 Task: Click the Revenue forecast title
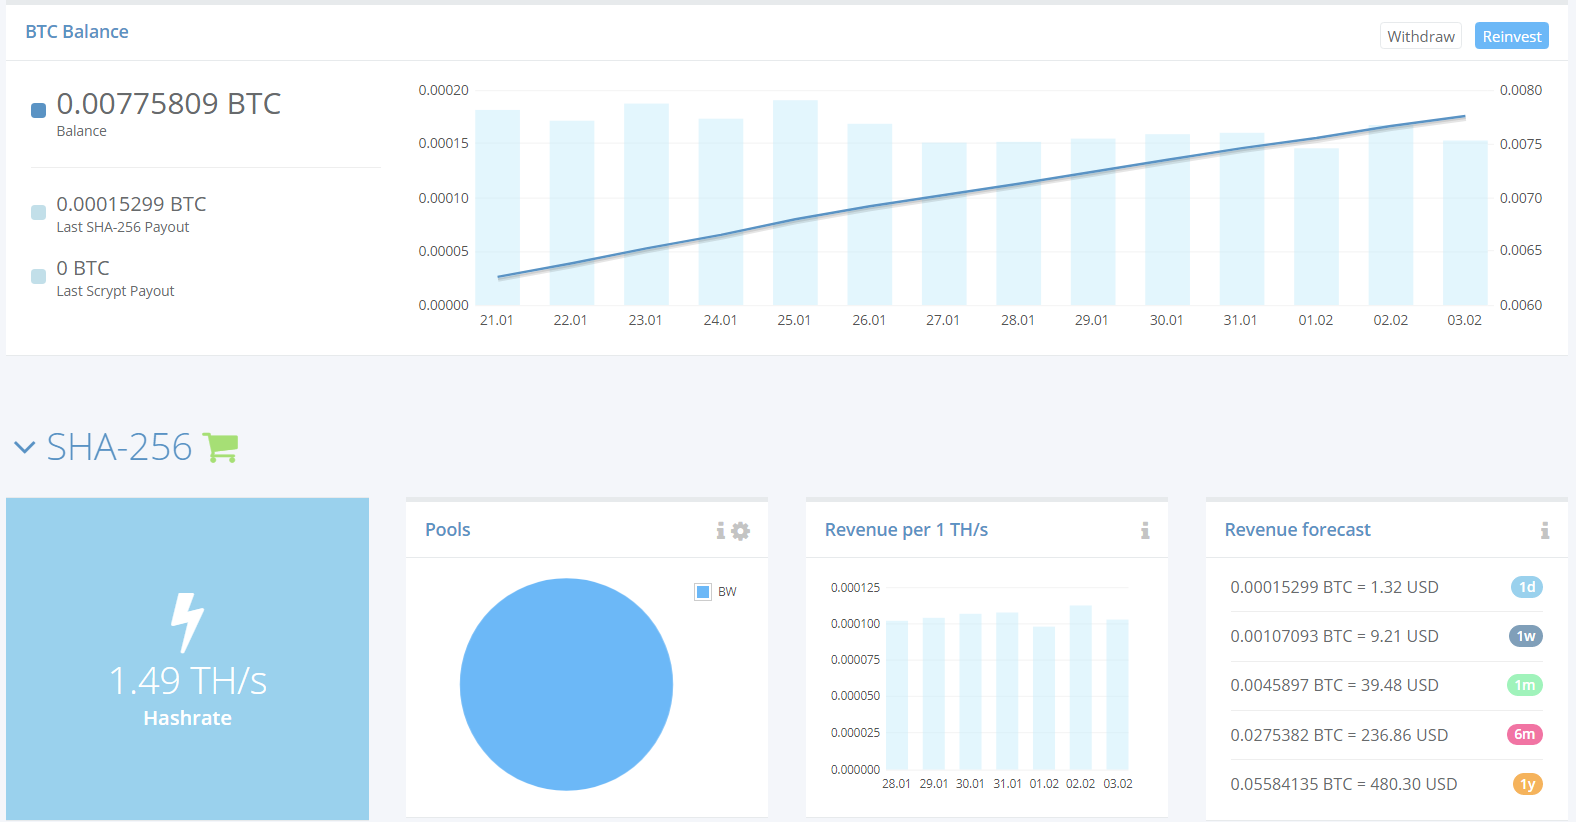1297,530
